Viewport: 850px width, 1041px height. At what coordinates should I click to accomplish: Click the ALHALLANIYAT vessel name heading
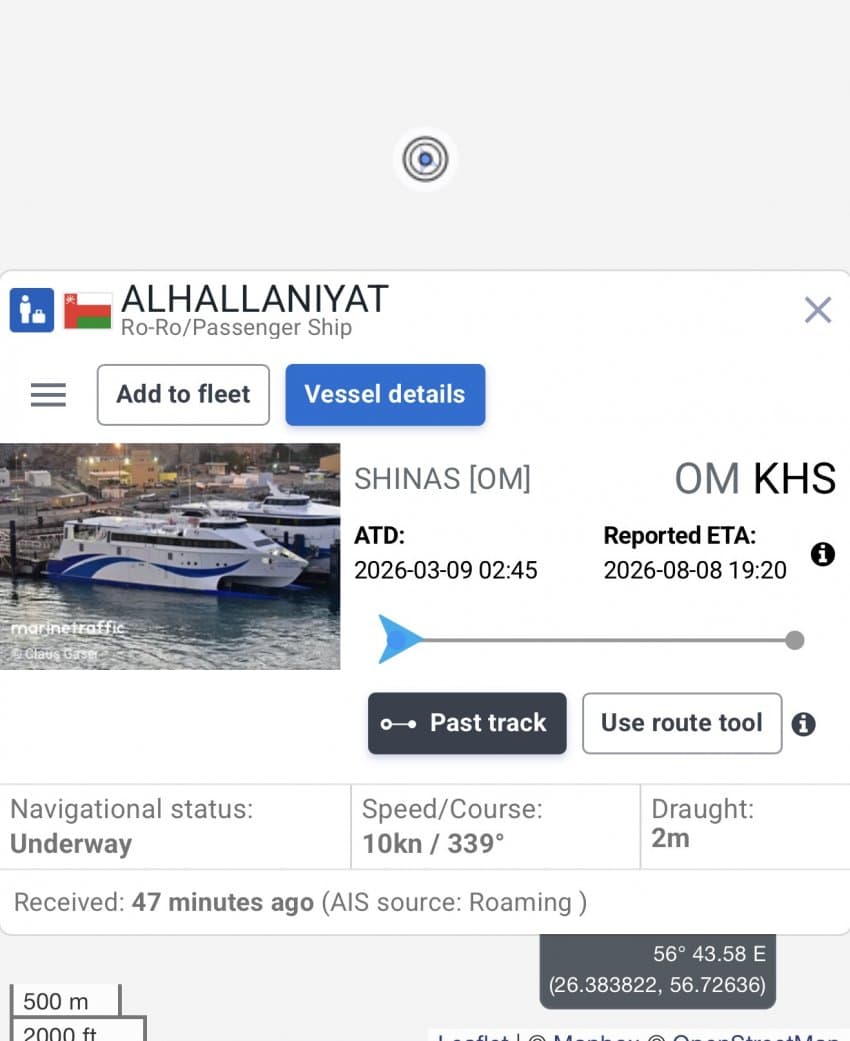pyautogui.click(x=255, y=299)
